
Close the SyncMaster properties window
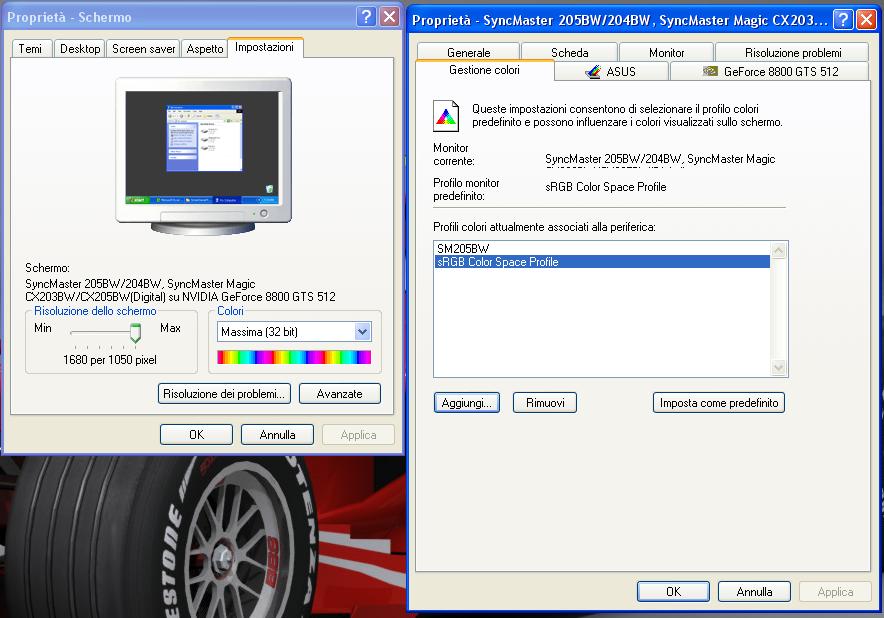coord(867,20)
